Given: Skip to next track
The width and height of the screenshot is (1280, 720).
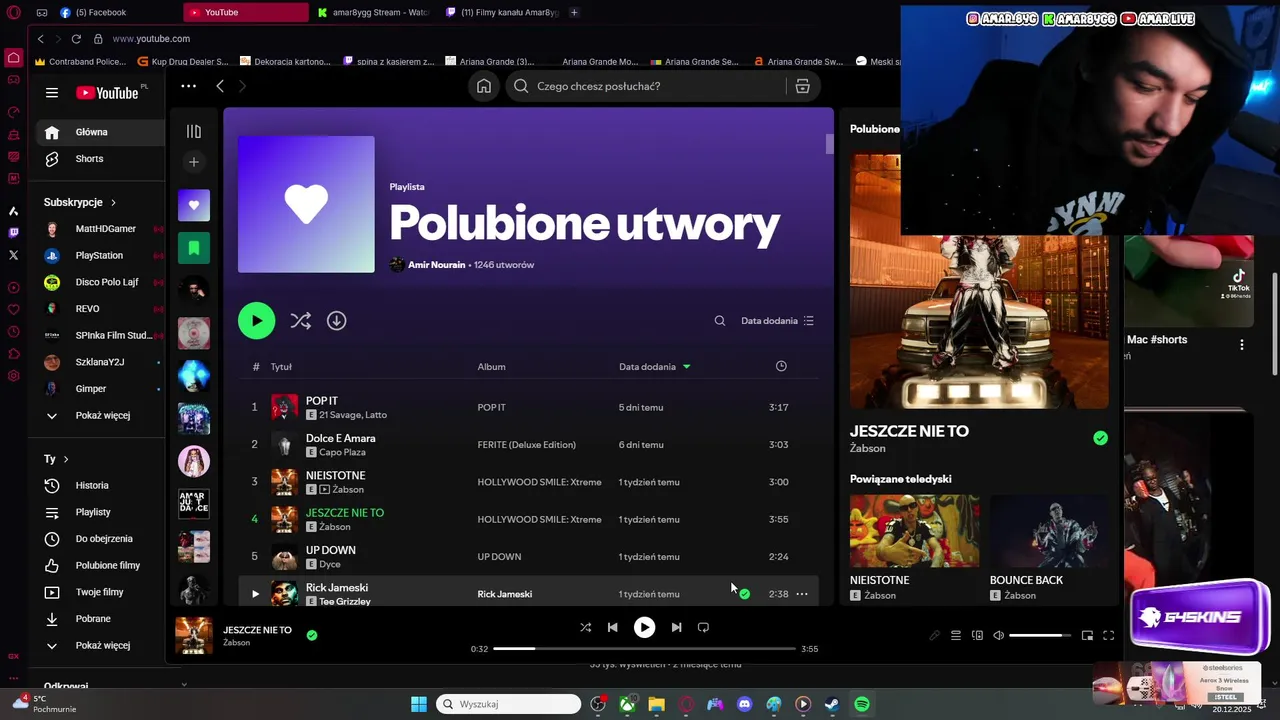Looking at the screenshot, I should (x=676, y=627).
